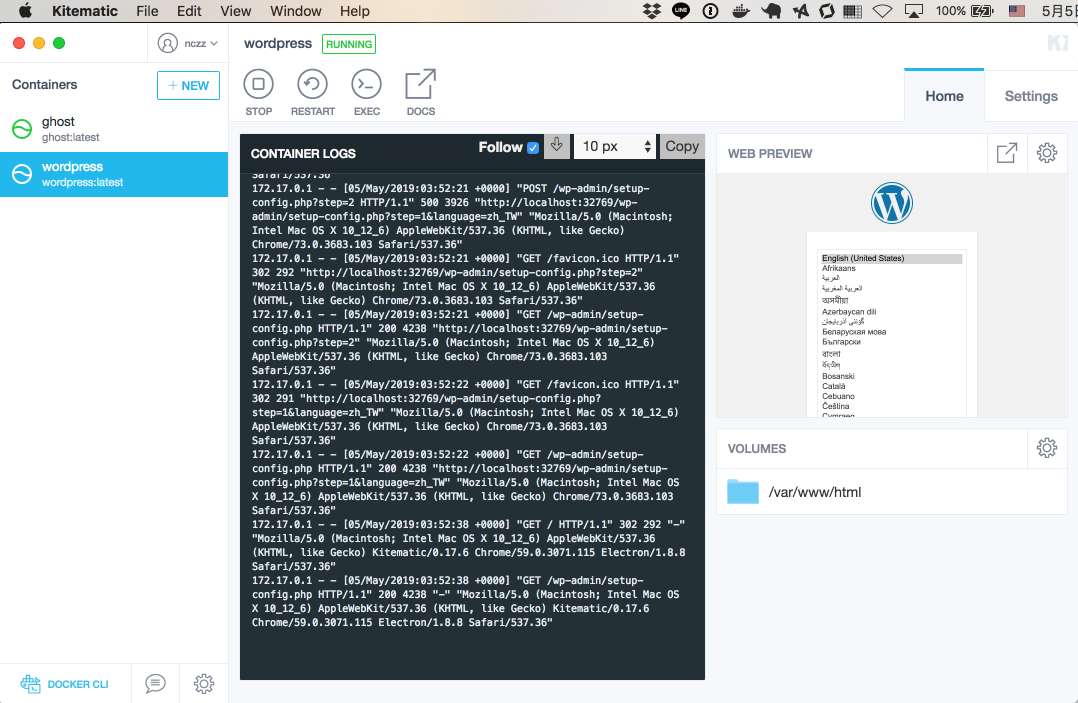This screenshot has height=703, width=1078.
Task: Click the Containers sidebar heading
Action: pyautogui.click(x=45, y=85)
